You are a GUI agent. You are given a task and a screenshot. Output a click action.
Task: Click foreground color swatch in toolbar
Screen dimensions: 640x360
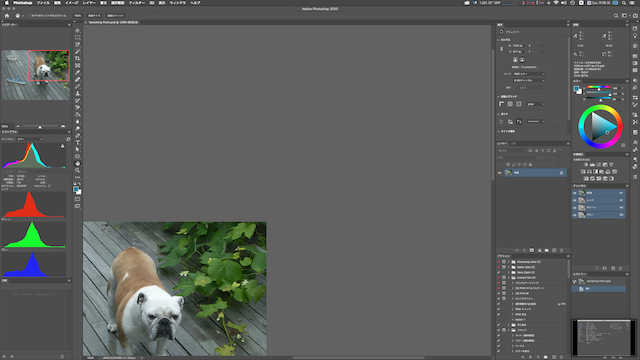(x=76, y=190)
